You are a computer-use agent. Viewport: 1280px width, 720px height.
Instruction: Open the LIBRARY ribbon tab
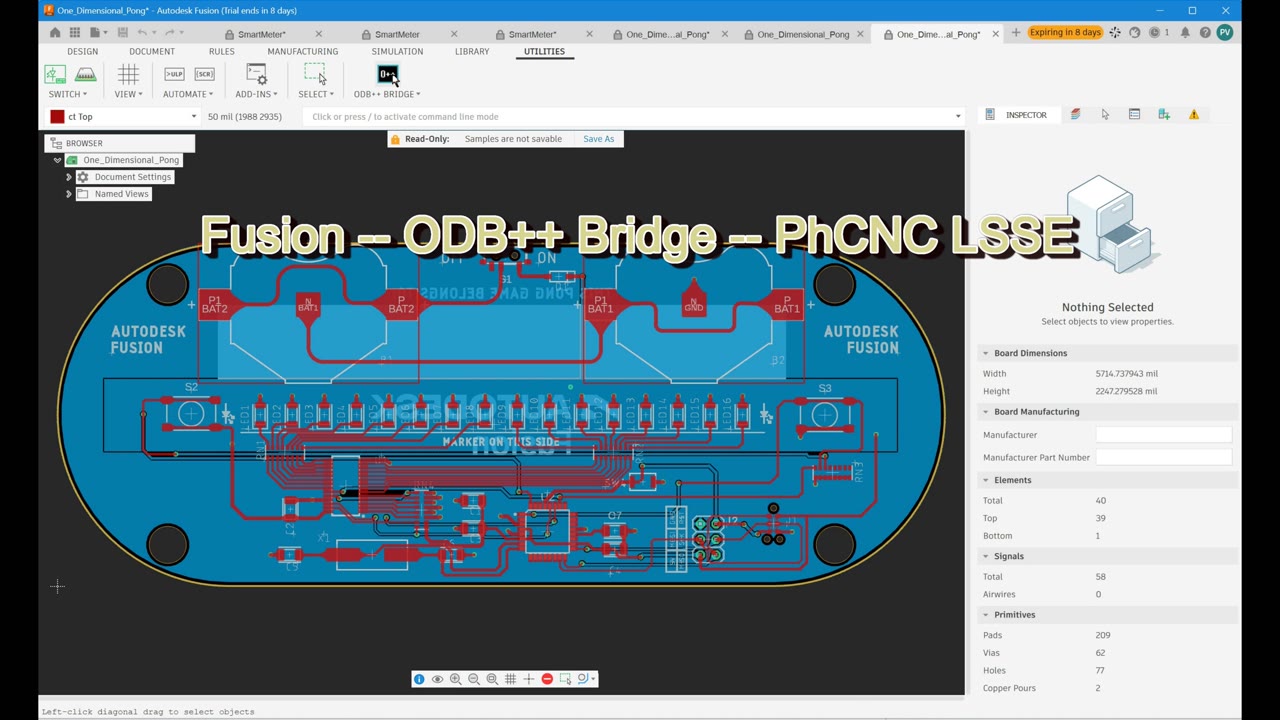pos(472,51)
